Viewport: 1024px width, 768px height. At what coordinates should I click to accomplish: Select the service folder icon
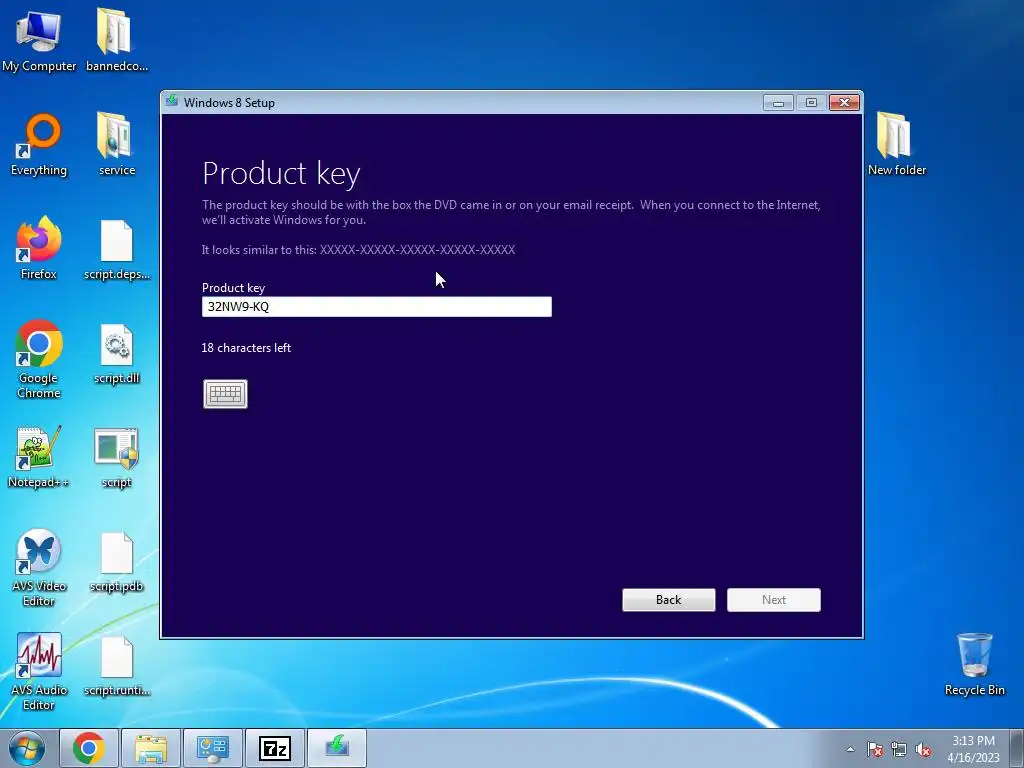pyautogui.click(x=116, y=145)
